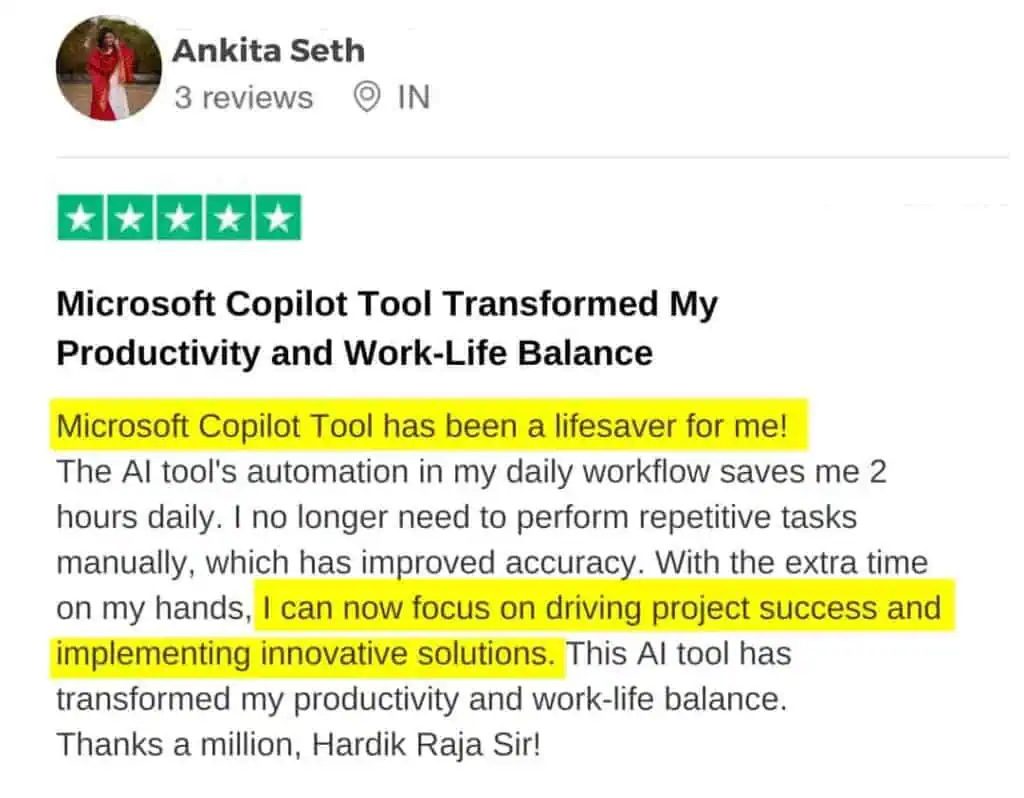
Task: Click the "IN" country label
Action: [x=413, y=98]
